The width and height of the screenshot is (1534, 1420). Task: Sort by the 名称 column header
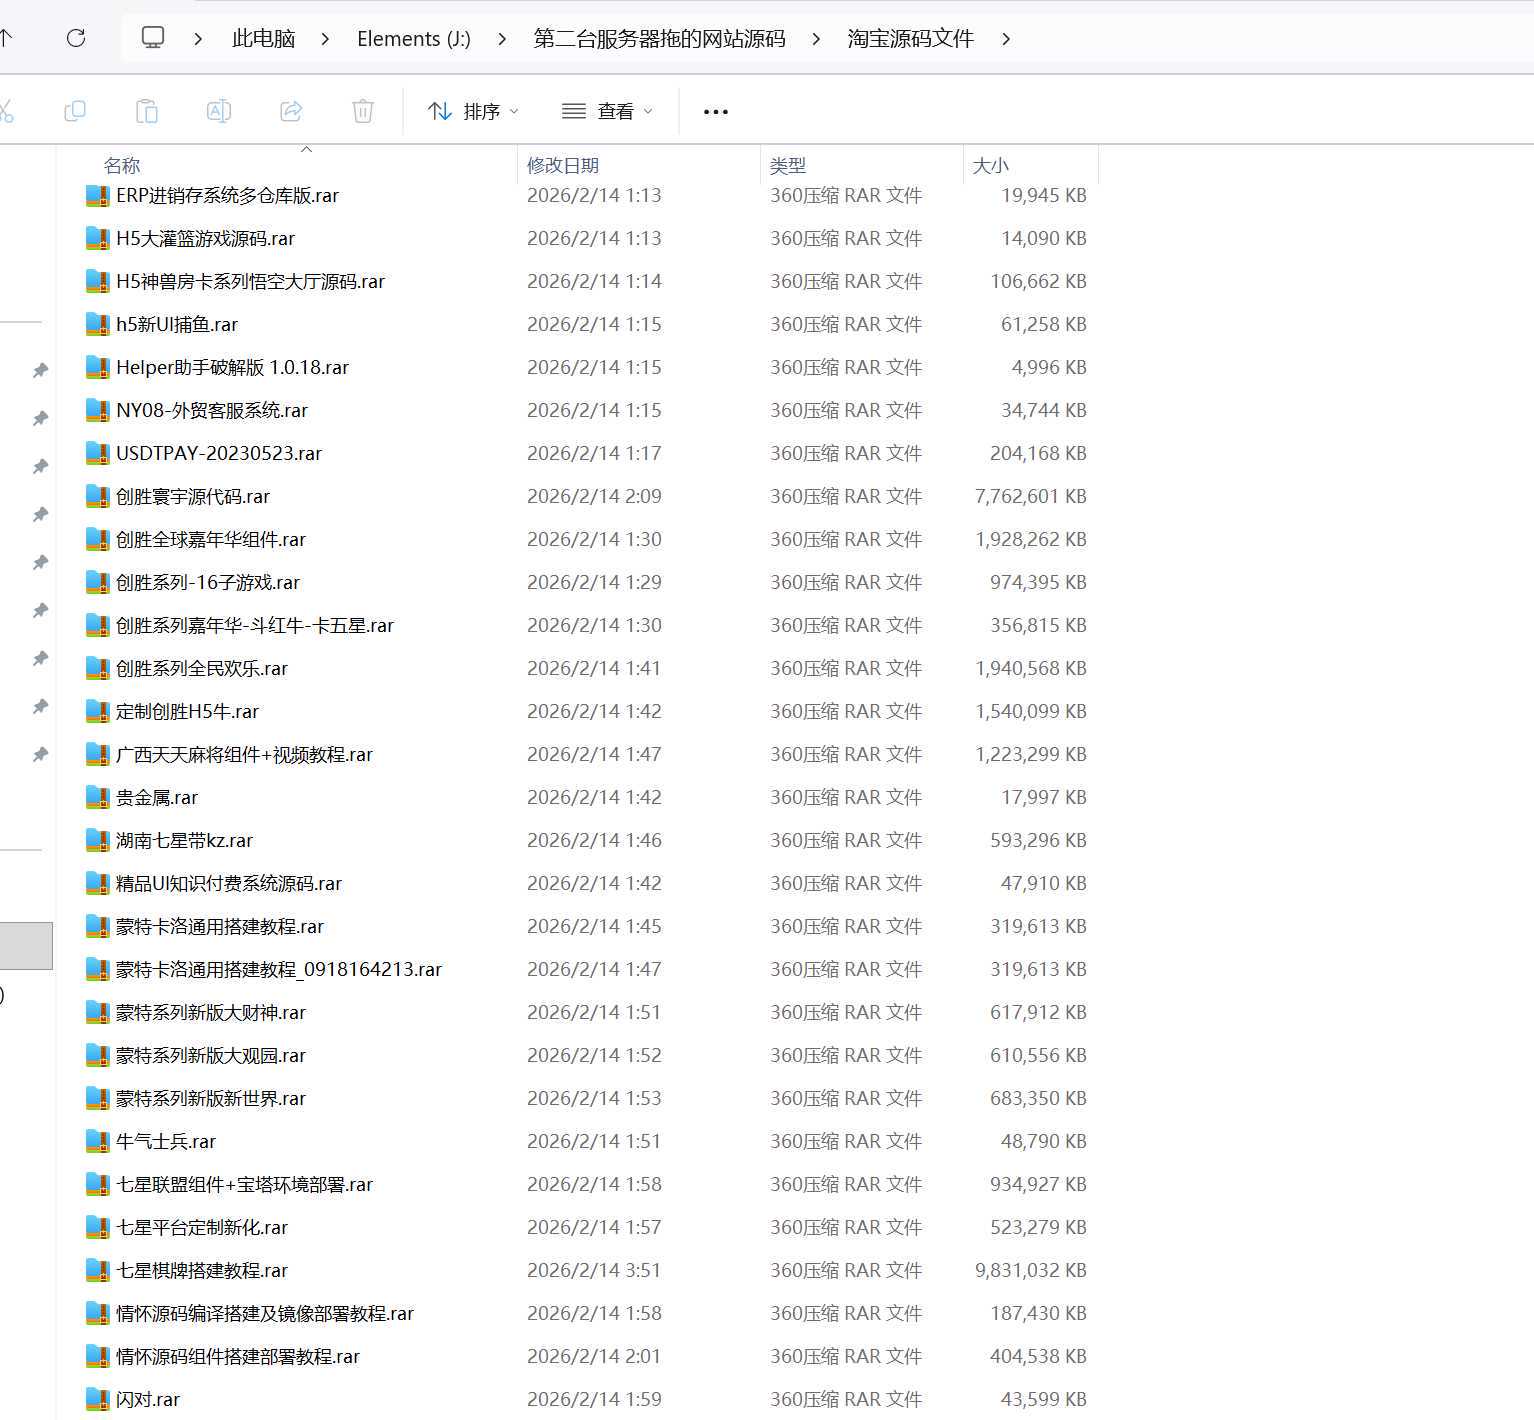[122, 165]
